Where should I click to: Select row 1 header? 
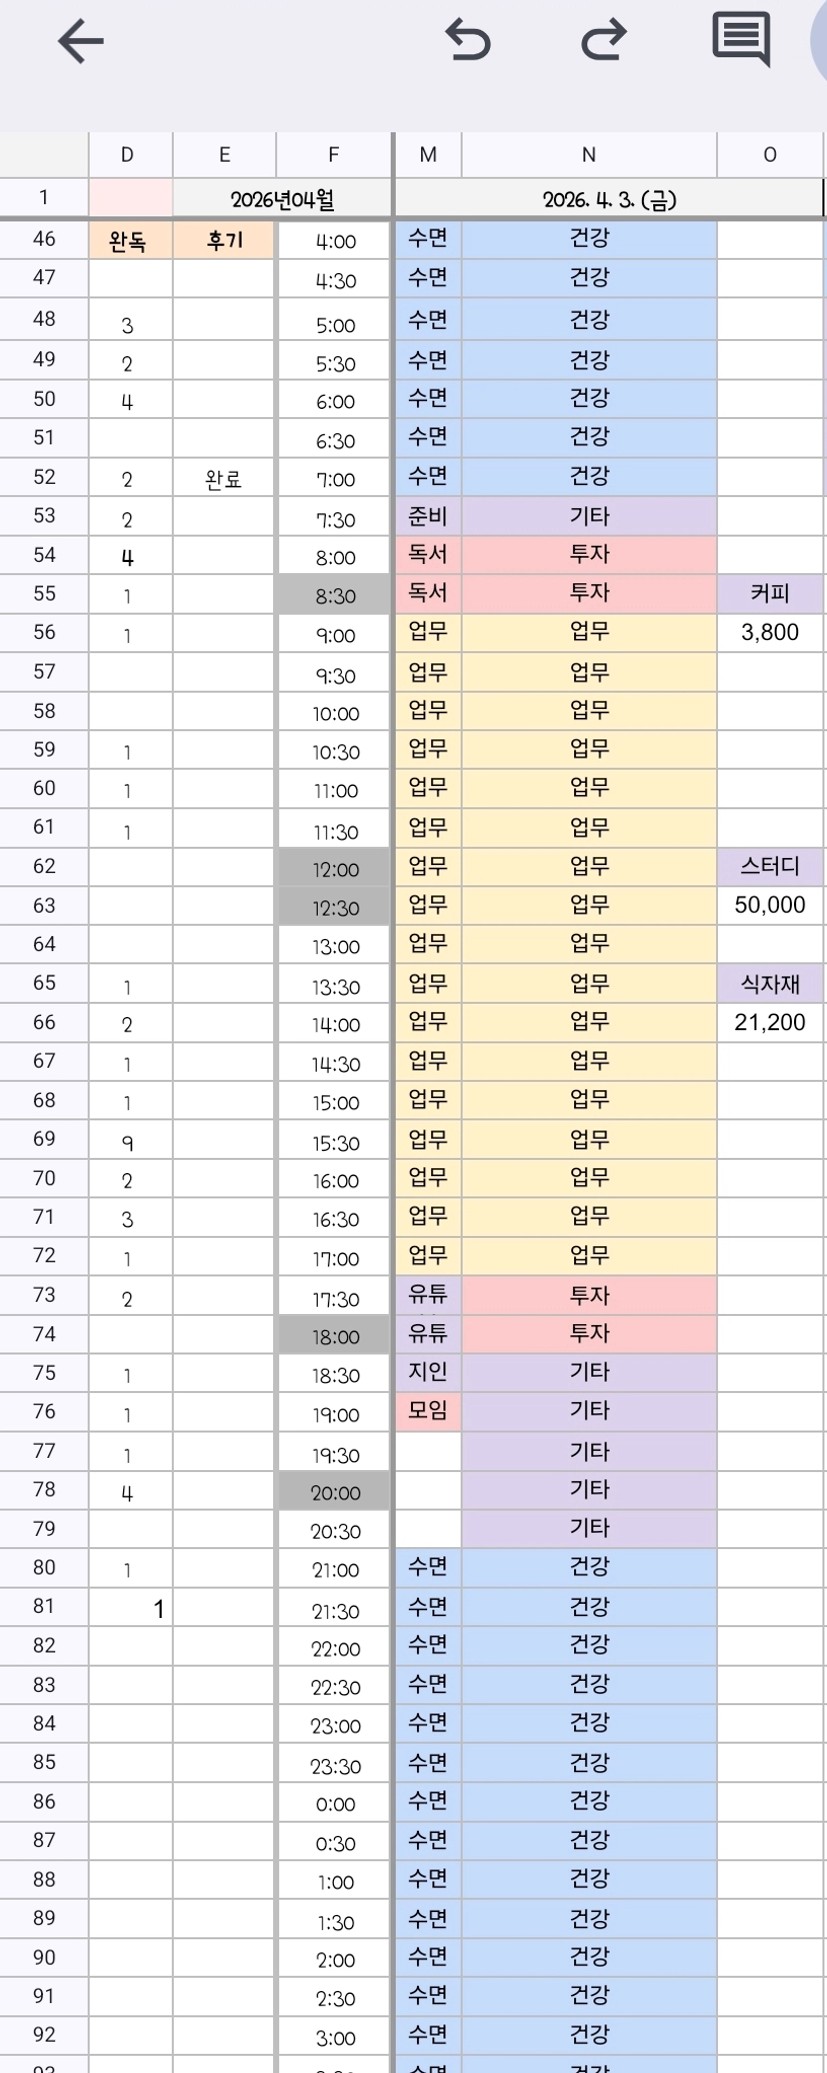point(44,197)
